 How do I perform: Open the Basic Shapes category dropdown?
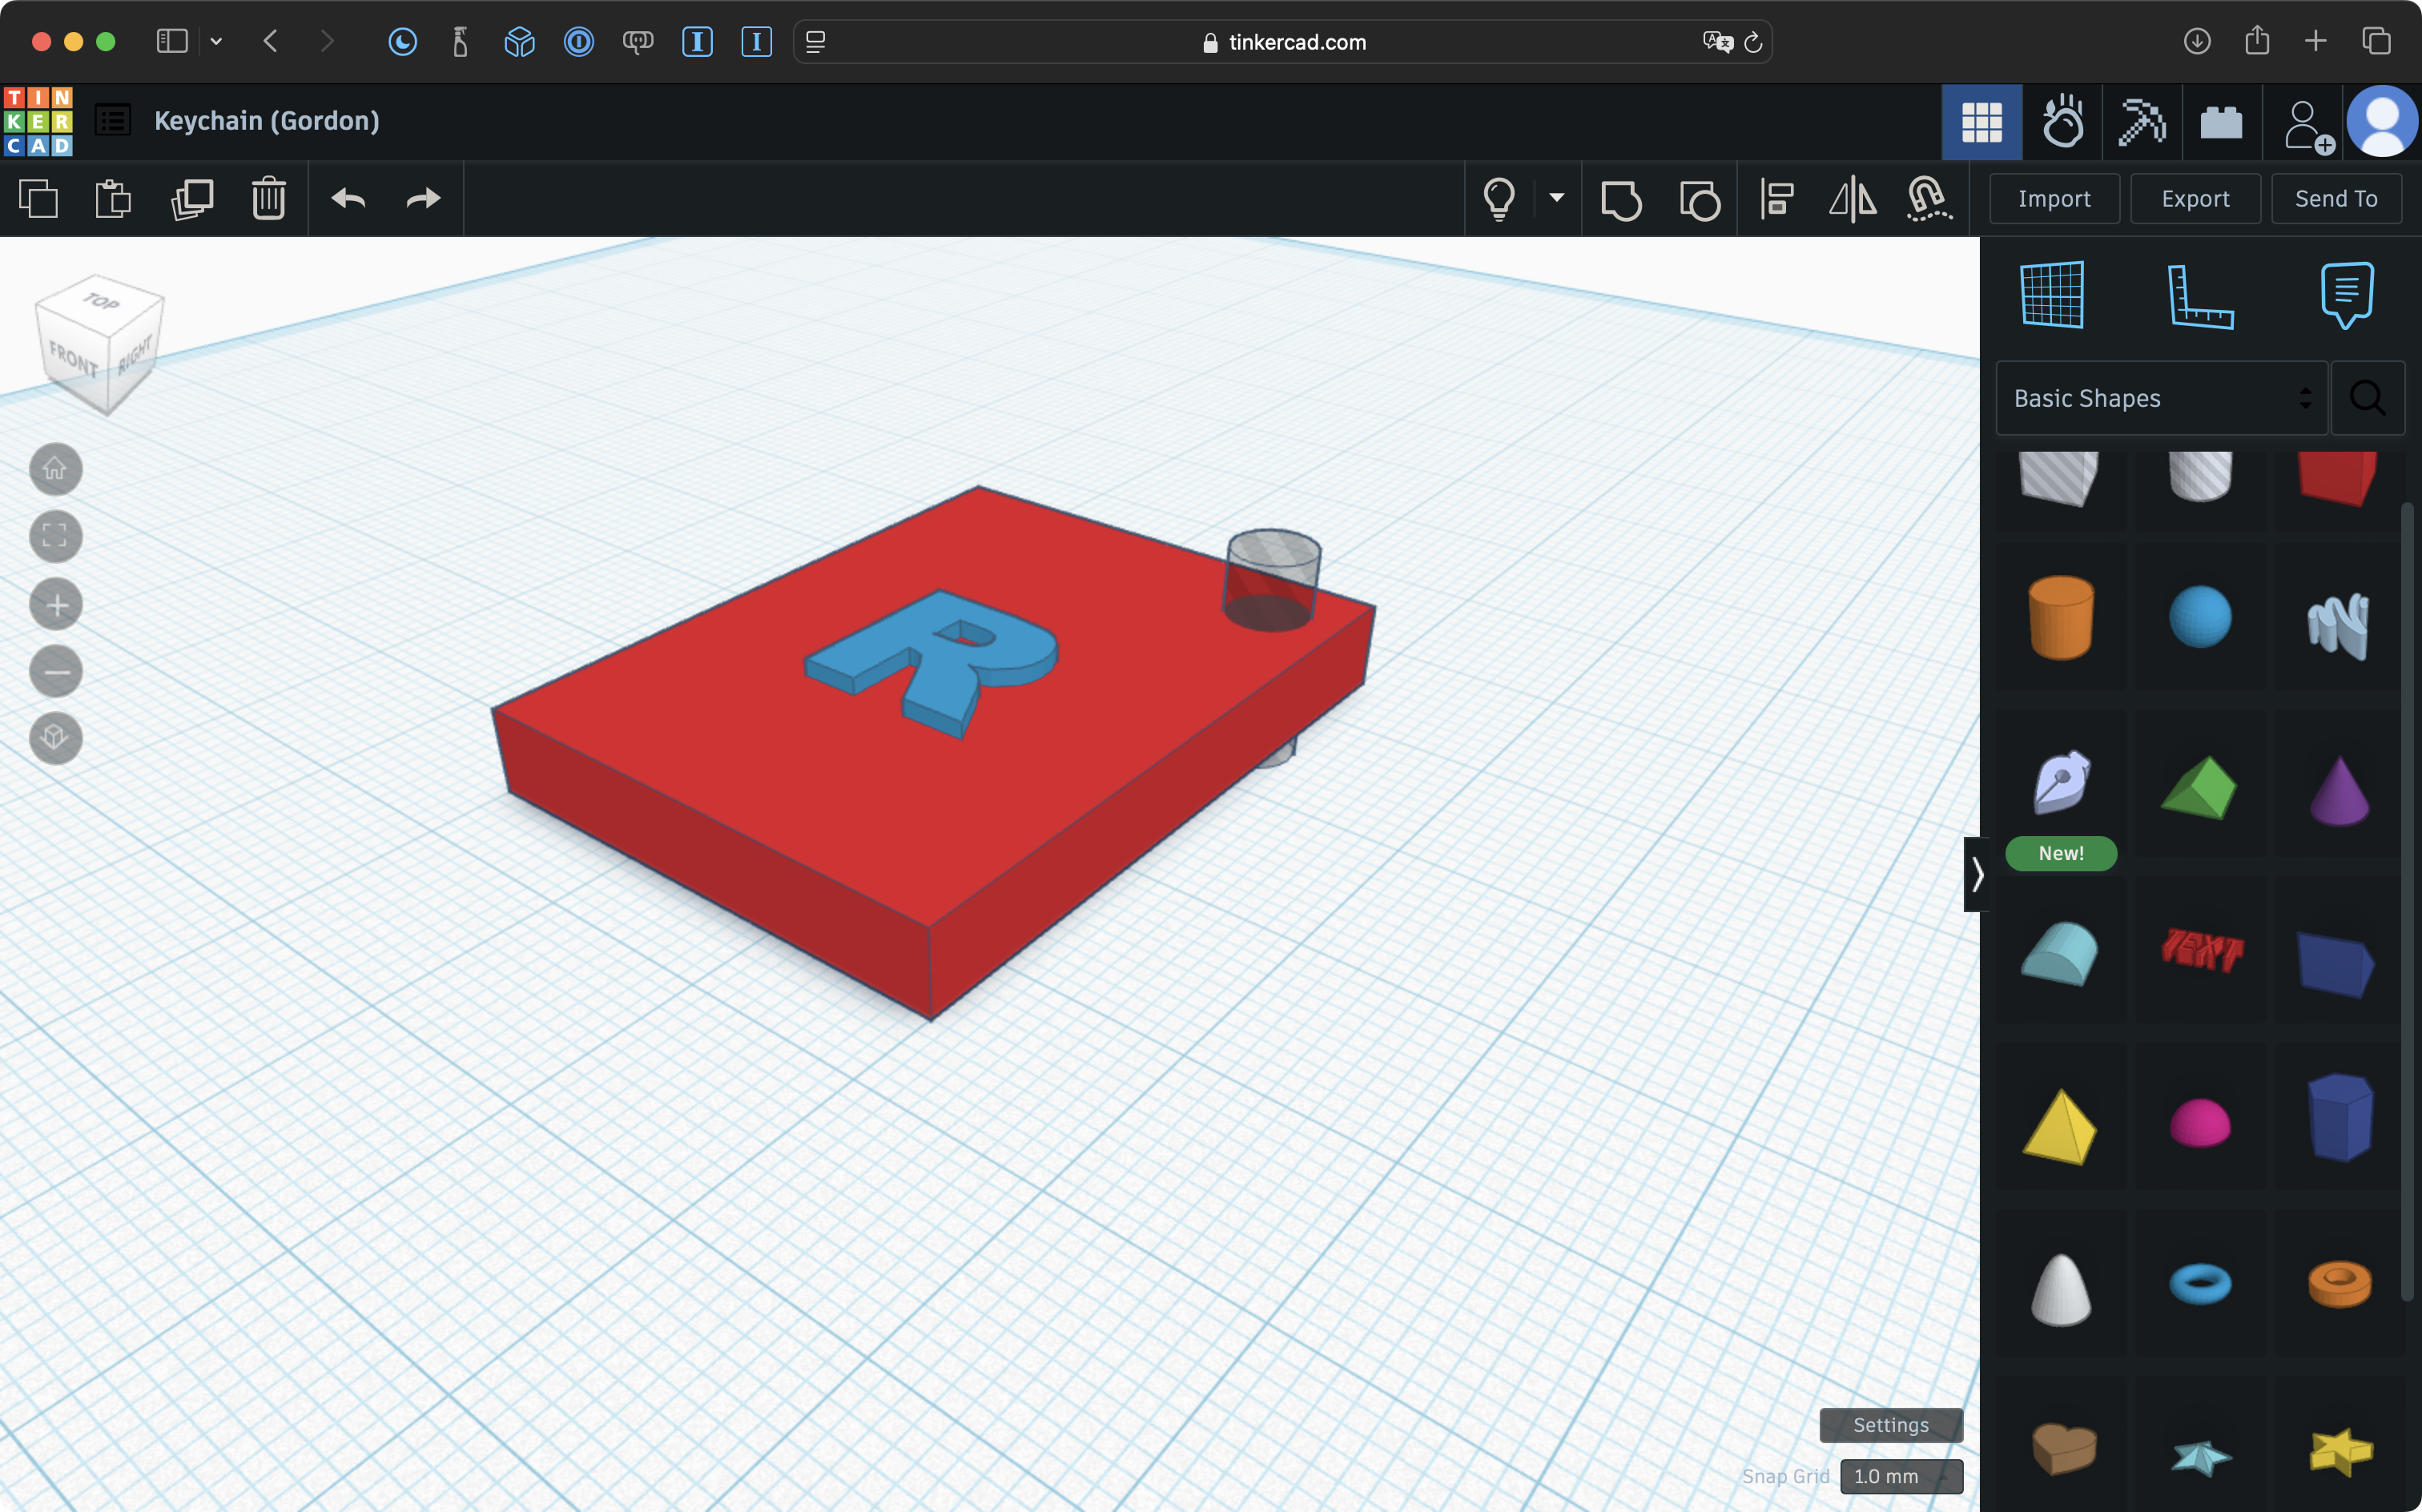[2161, 398]
